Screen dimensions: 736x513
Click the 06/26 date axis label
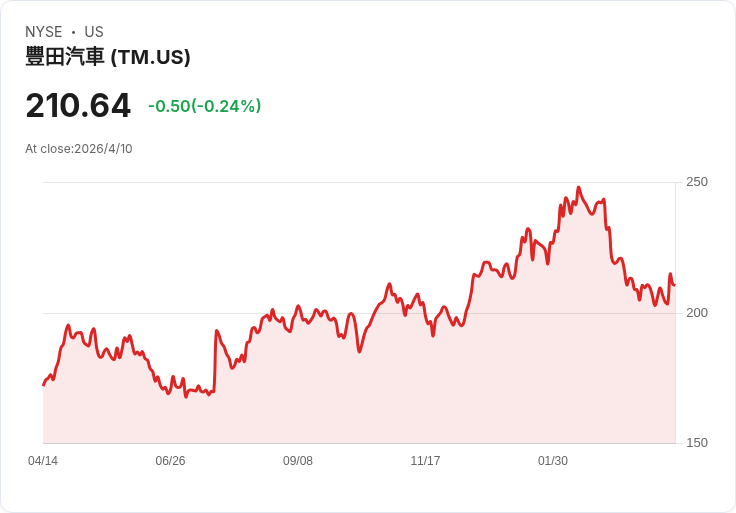[x=170, y=461]
